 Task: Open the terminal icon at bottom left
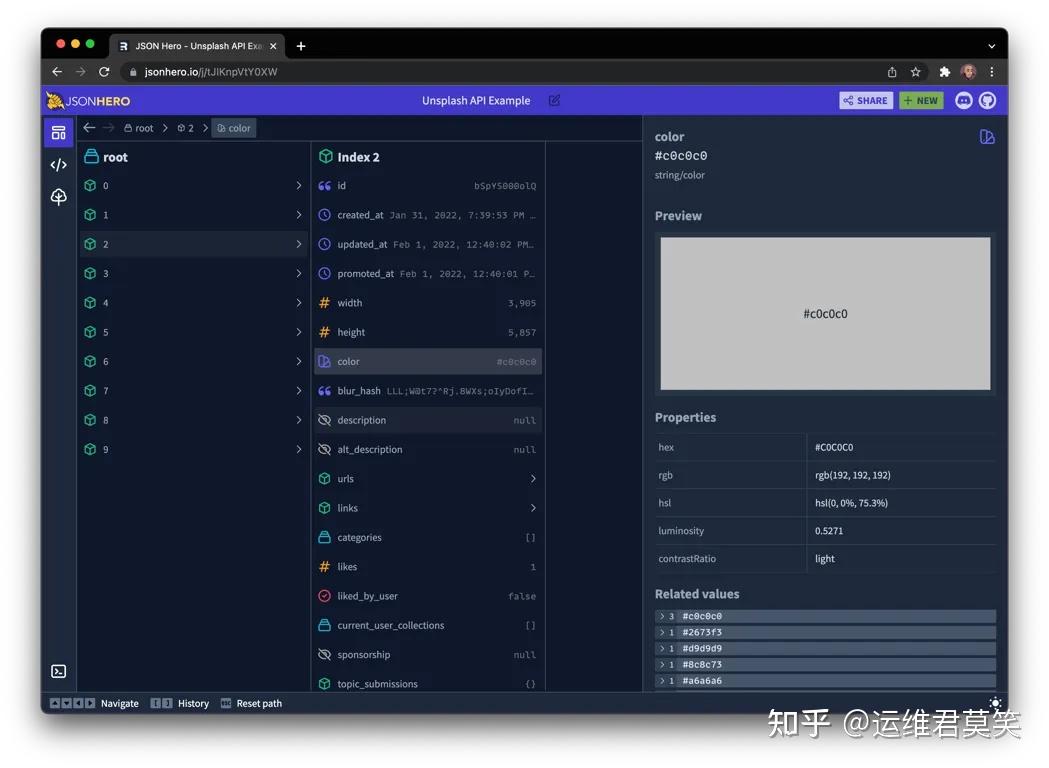[x=58, y=671]
